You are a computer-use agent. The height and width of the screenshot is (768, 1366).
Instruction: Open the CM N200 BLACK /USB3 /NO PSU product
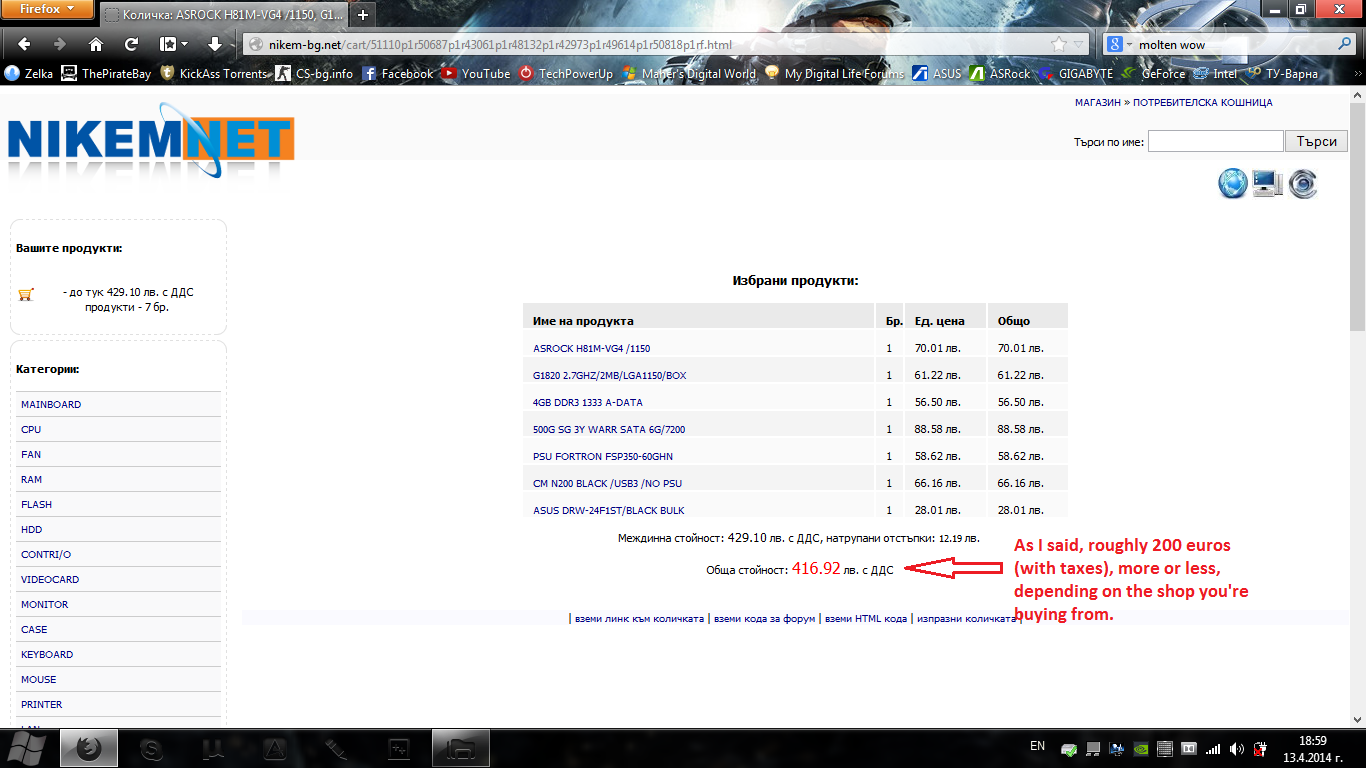(x=607, y=483)
